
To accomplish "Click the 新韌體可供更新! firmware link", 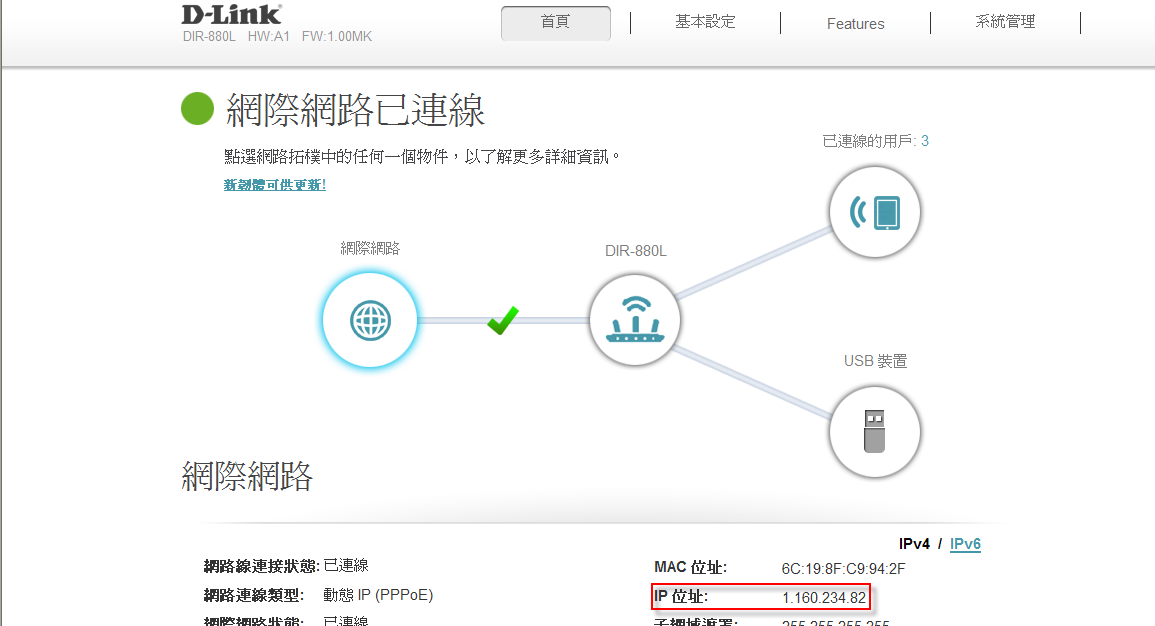I will click(274, 185).
